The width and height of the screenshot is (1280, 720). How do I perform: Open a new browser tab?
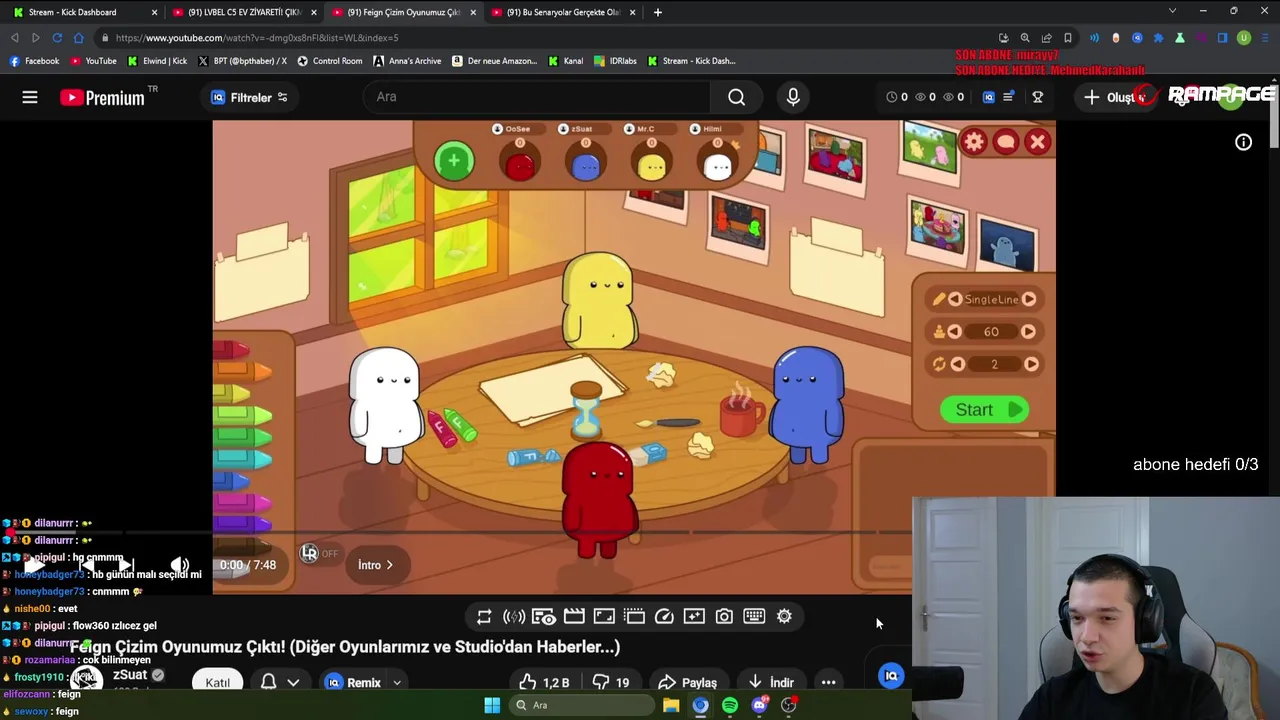[x=657, y=12]
